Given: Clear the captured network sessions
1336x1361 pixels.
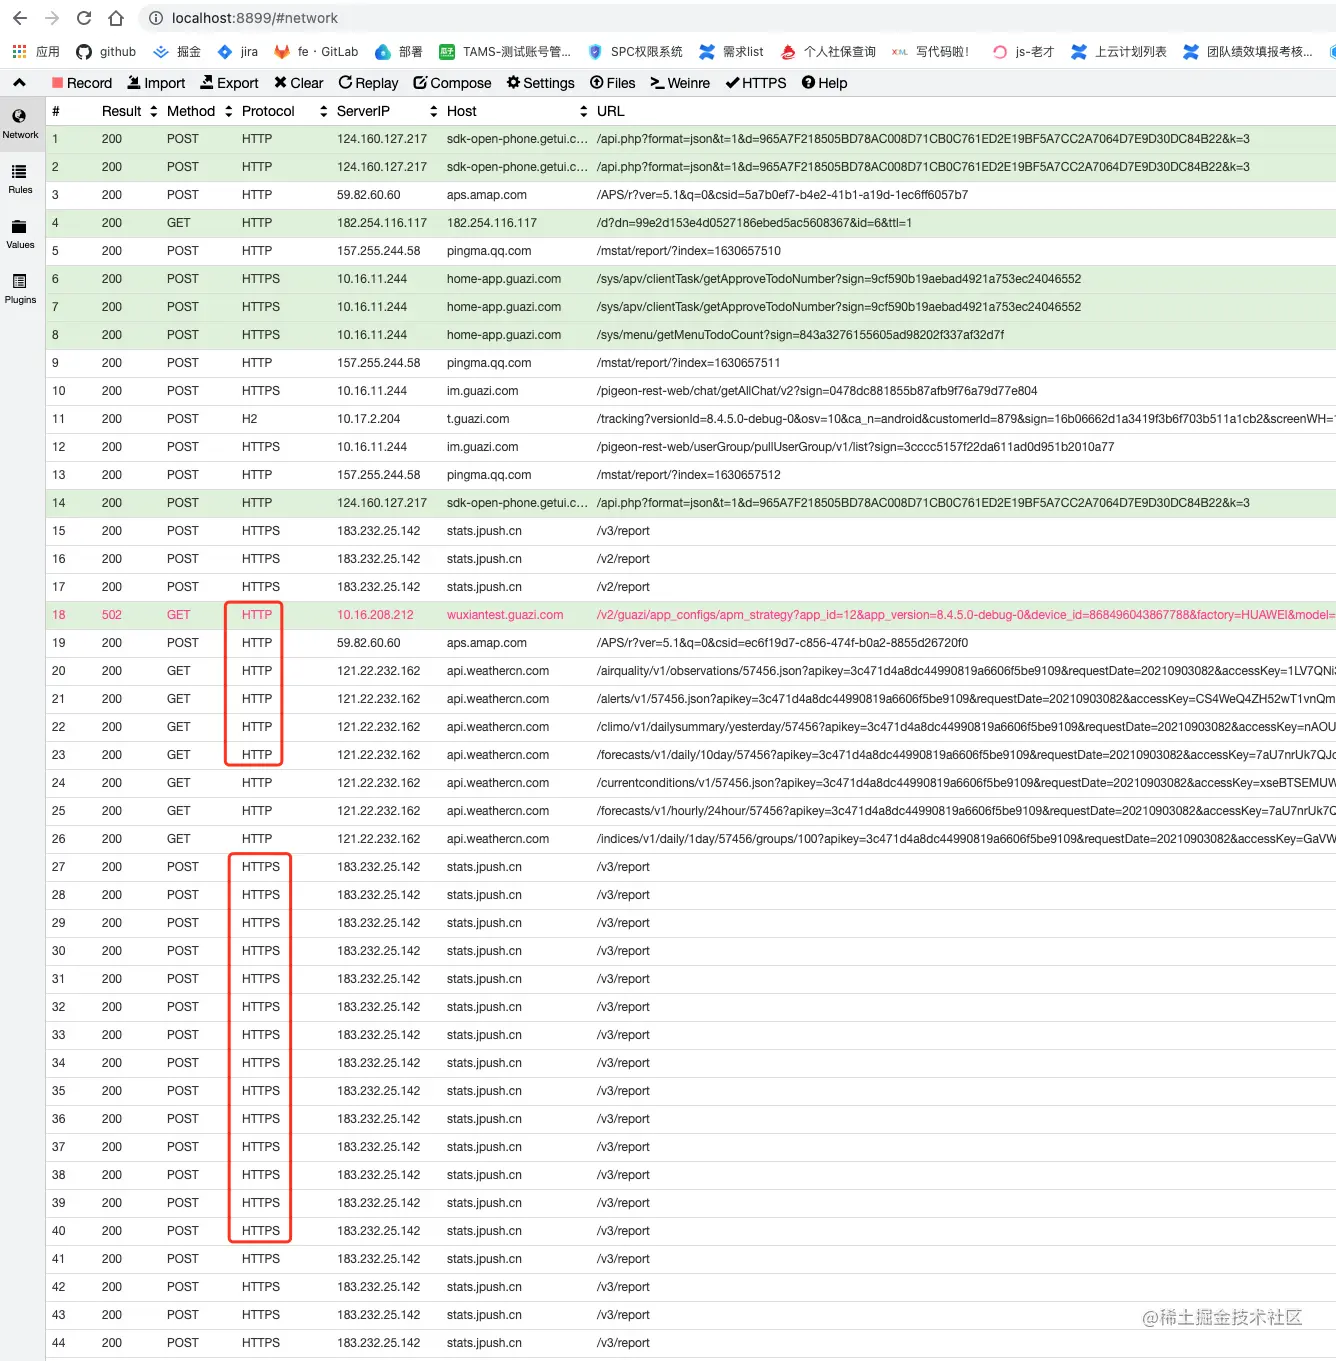Looking at the screenshot, I should (298, 83).
